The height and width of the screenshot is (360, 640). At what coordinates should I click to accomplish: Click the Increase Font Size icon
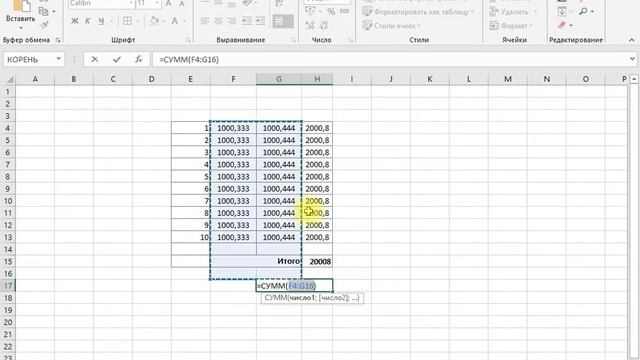[169, 4]
